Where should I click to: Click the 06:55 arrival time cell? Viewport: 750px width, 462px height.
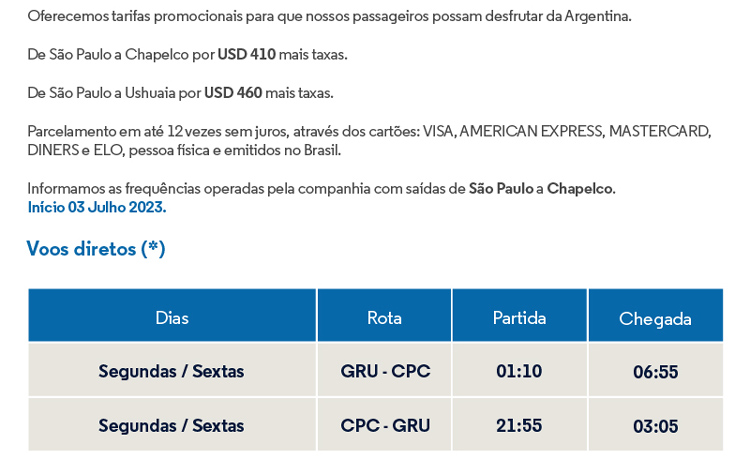(655, 370)
